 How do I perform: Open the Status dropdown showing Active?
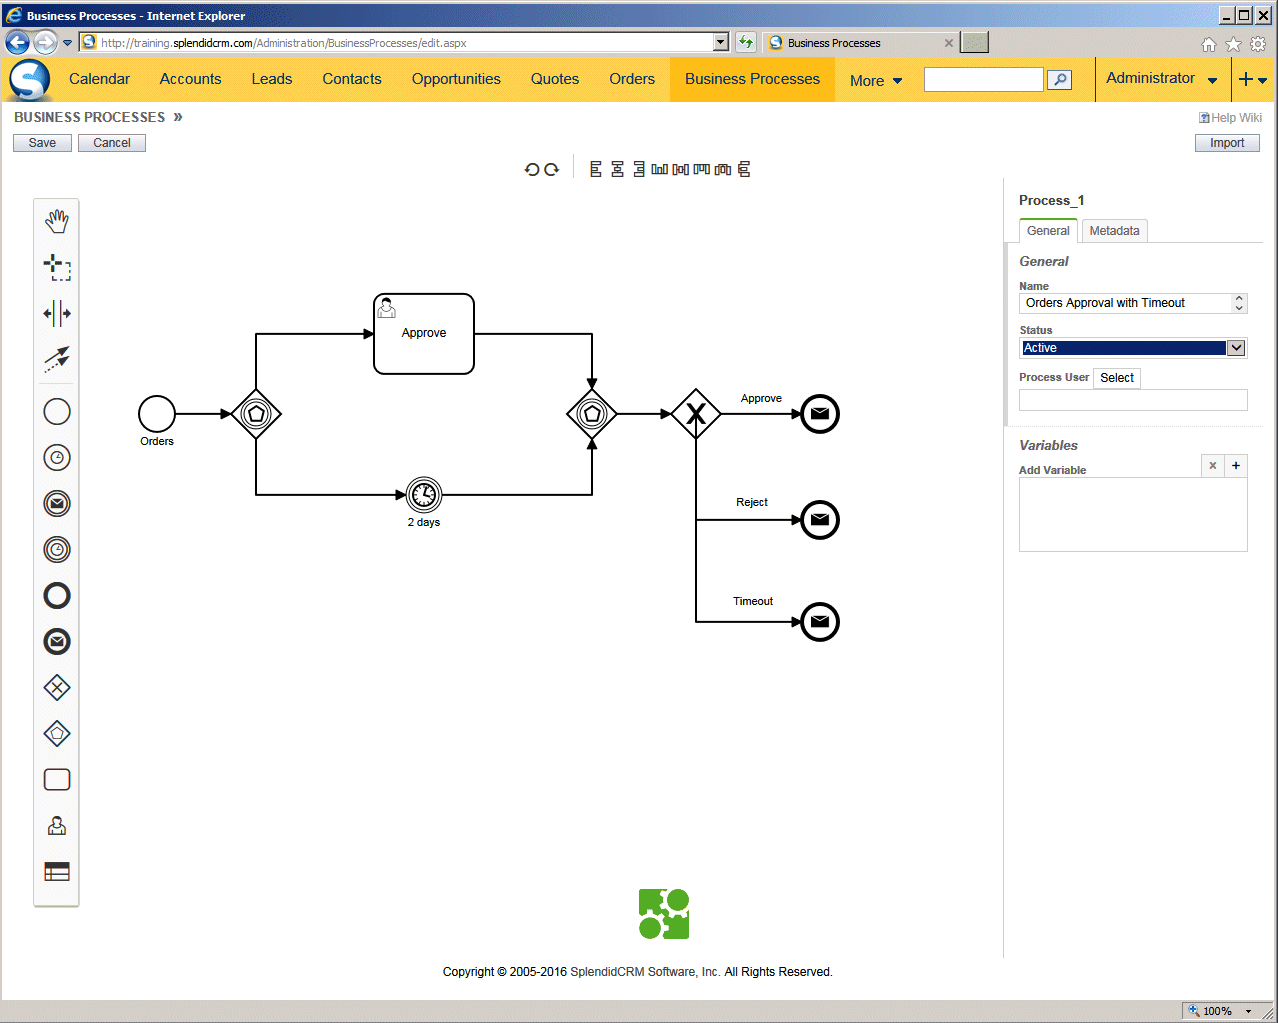(1132, 348)
